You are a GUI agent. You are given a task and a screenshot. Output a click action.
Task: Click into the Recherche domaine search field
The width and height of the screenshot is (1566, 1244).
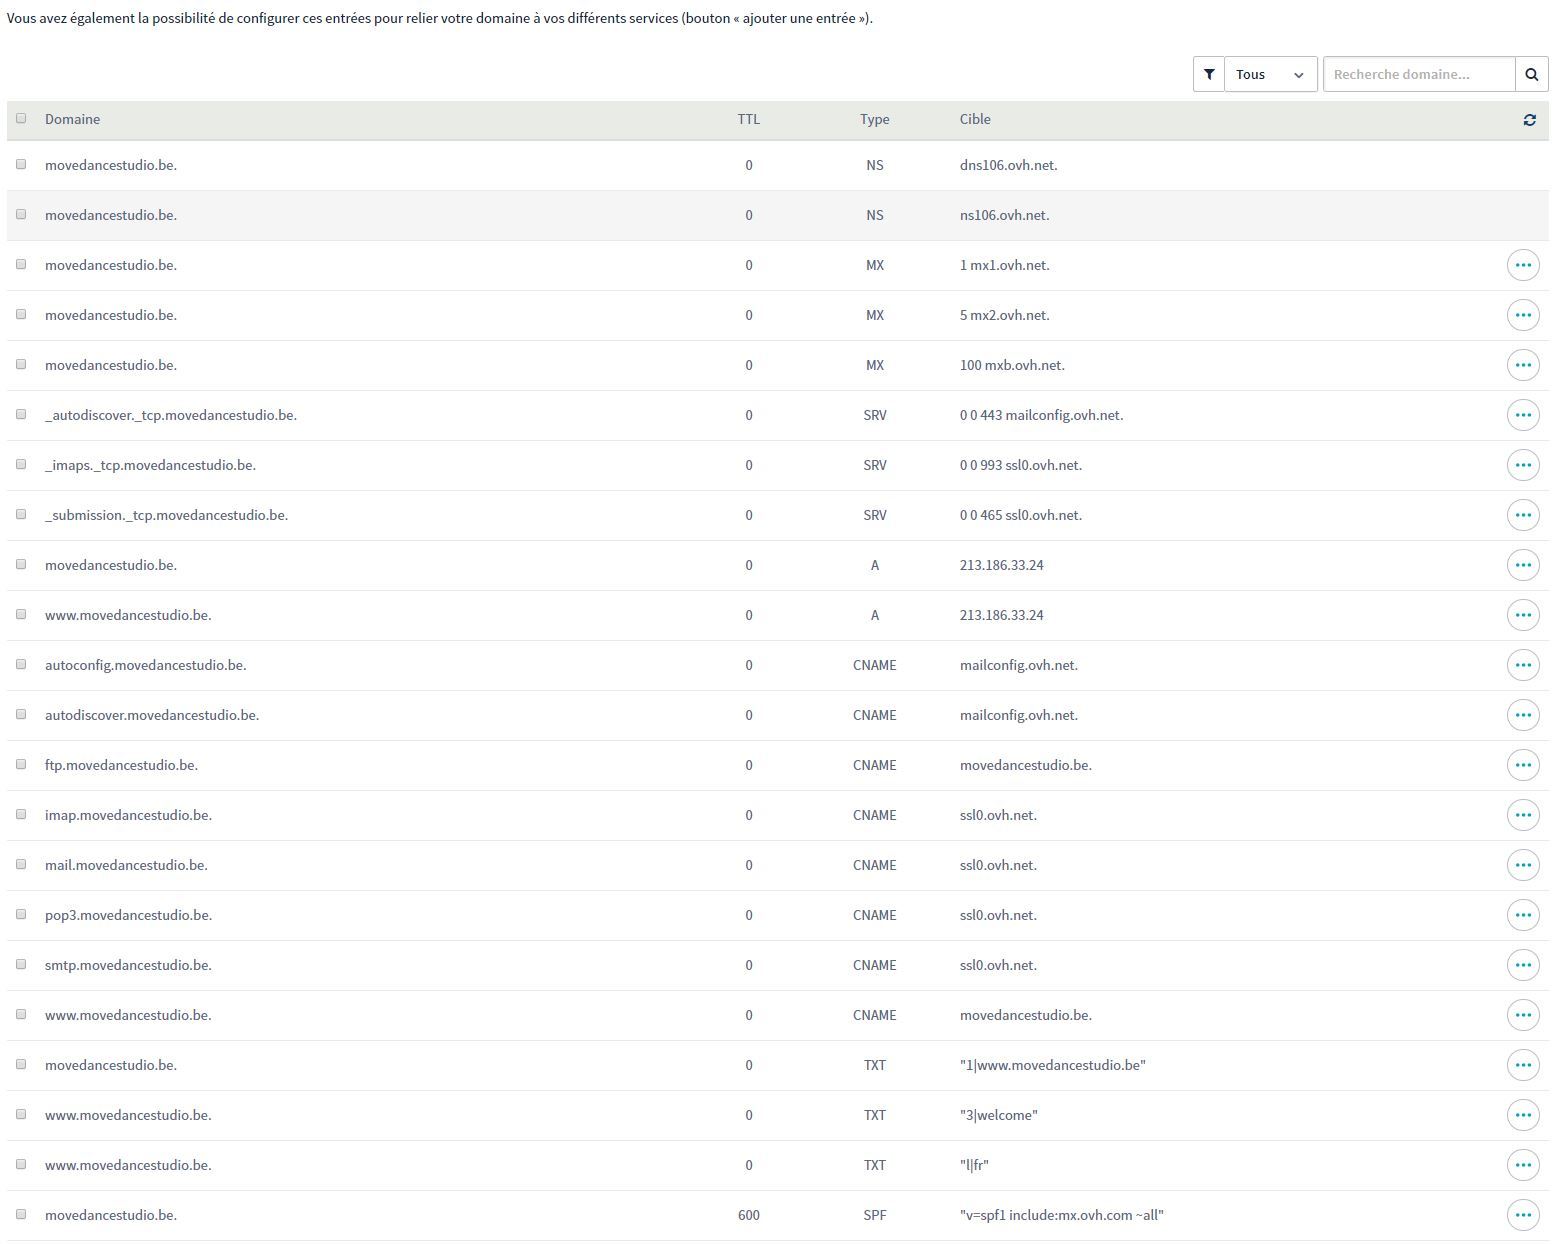tap(1418, 74)
